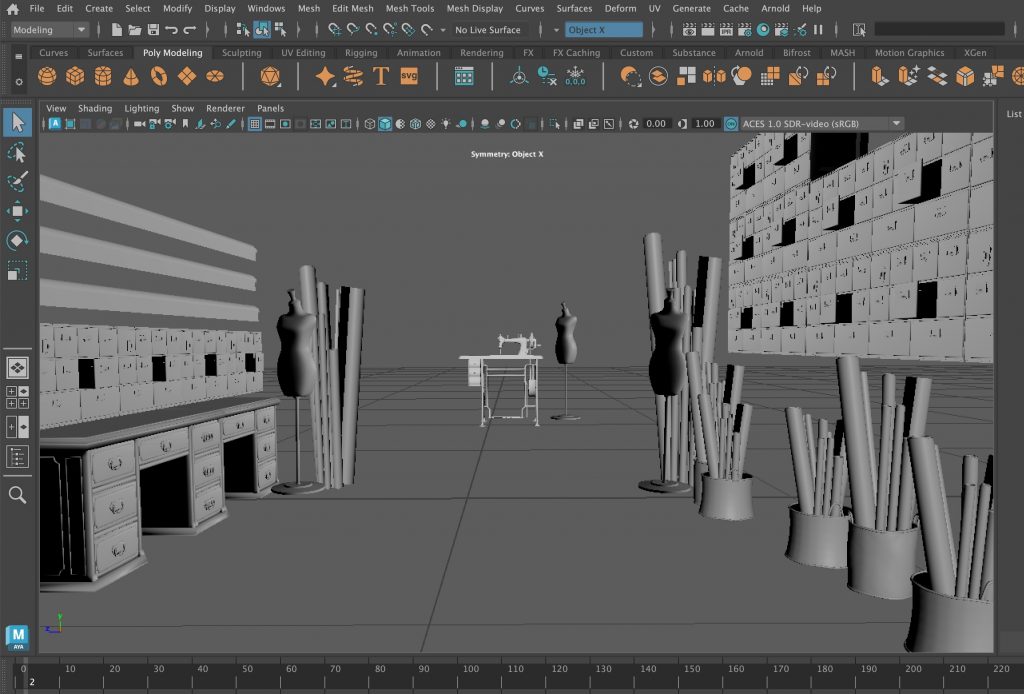Image resolution: width=1024 pixels, height=694 pixels.
Task: Toggle the viewport grid display
Action: click(255, 124)
